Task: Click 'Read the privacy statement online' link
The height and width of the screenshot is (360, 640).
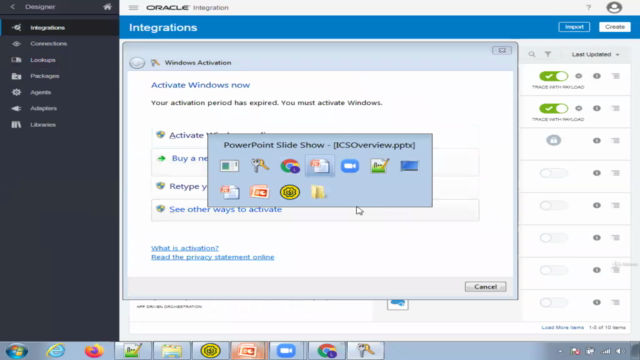Action: point(213,257)
